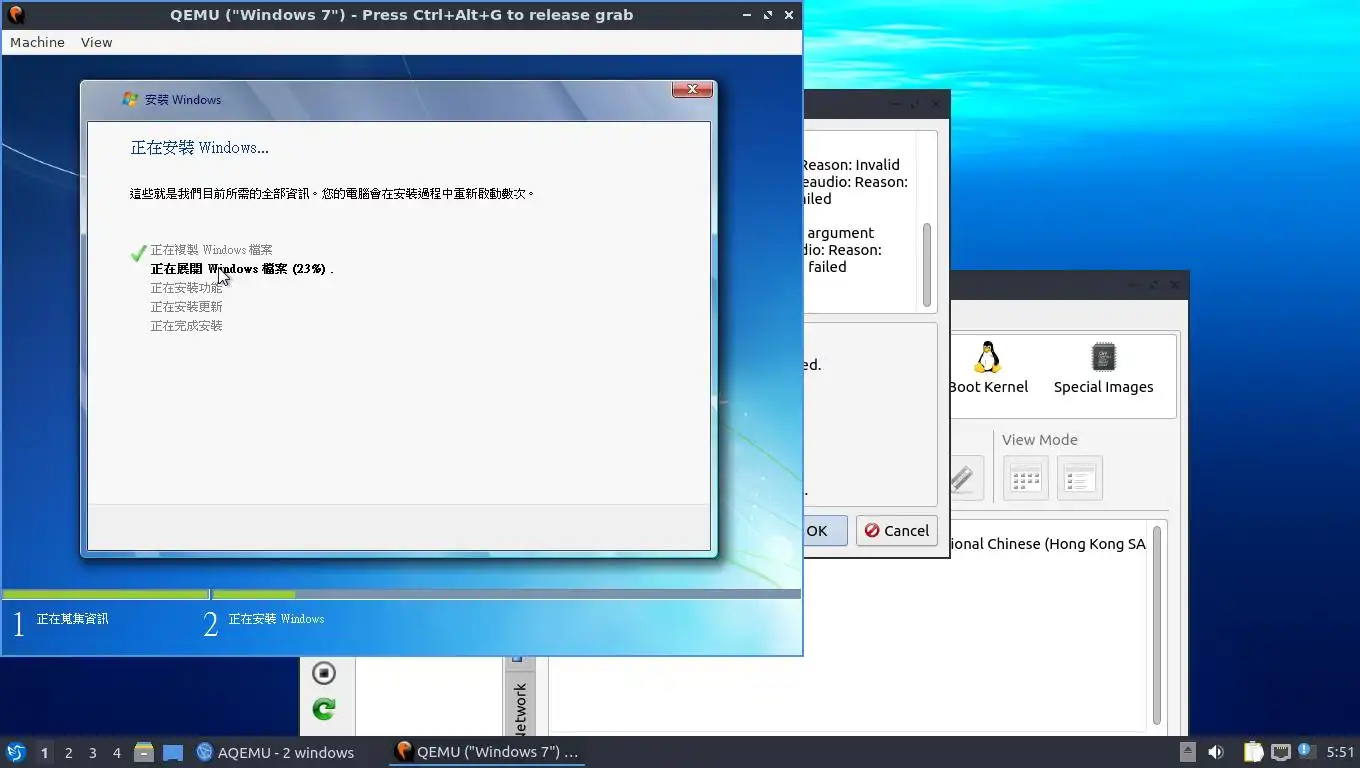Open the Machine menu in QEMU
1360x768 pixels.
37,42
